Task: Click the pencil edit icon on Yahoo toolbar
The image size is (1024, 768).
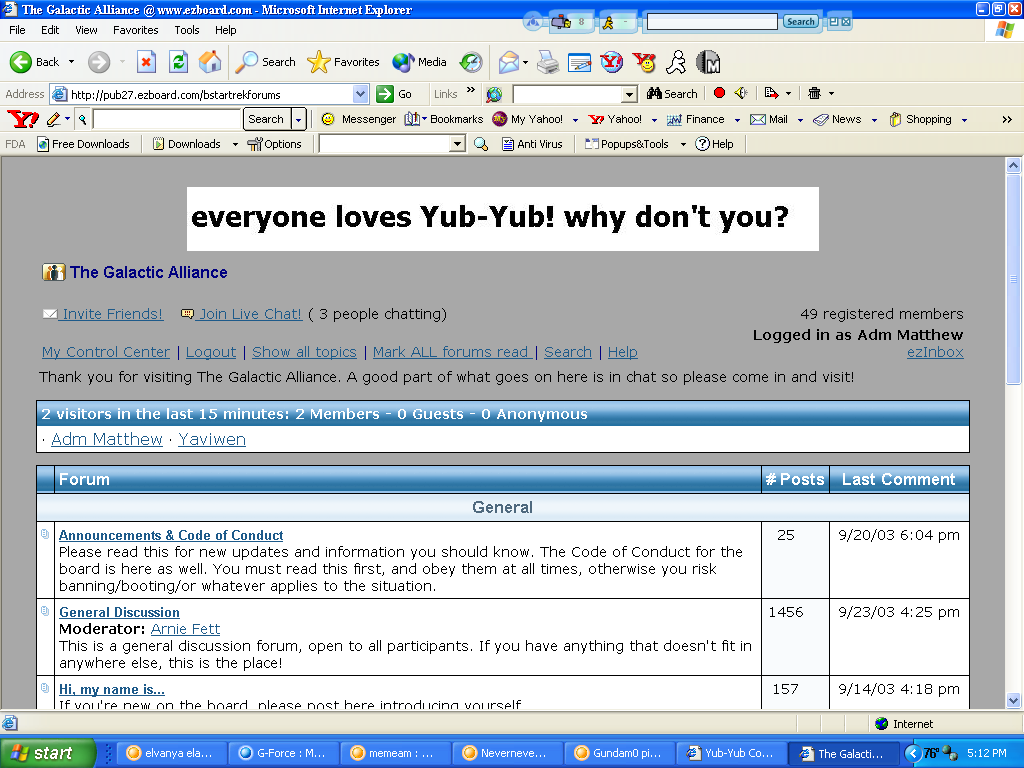Action: pos(54,119)
